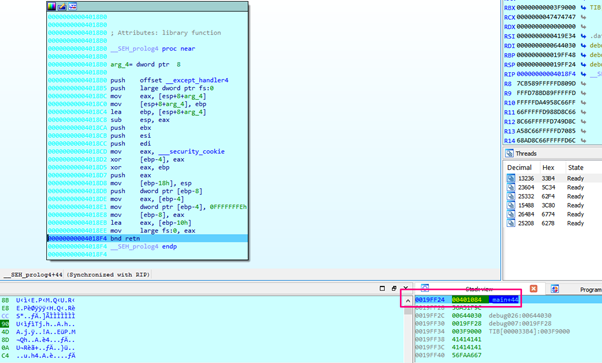Click the arrow beside R10 register
The height and width of the screenshot is (363, 602).
point(584,103)
